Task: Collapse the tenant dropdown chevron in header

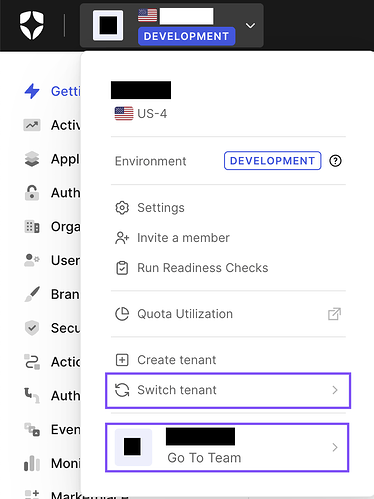Action: point(250,25)
